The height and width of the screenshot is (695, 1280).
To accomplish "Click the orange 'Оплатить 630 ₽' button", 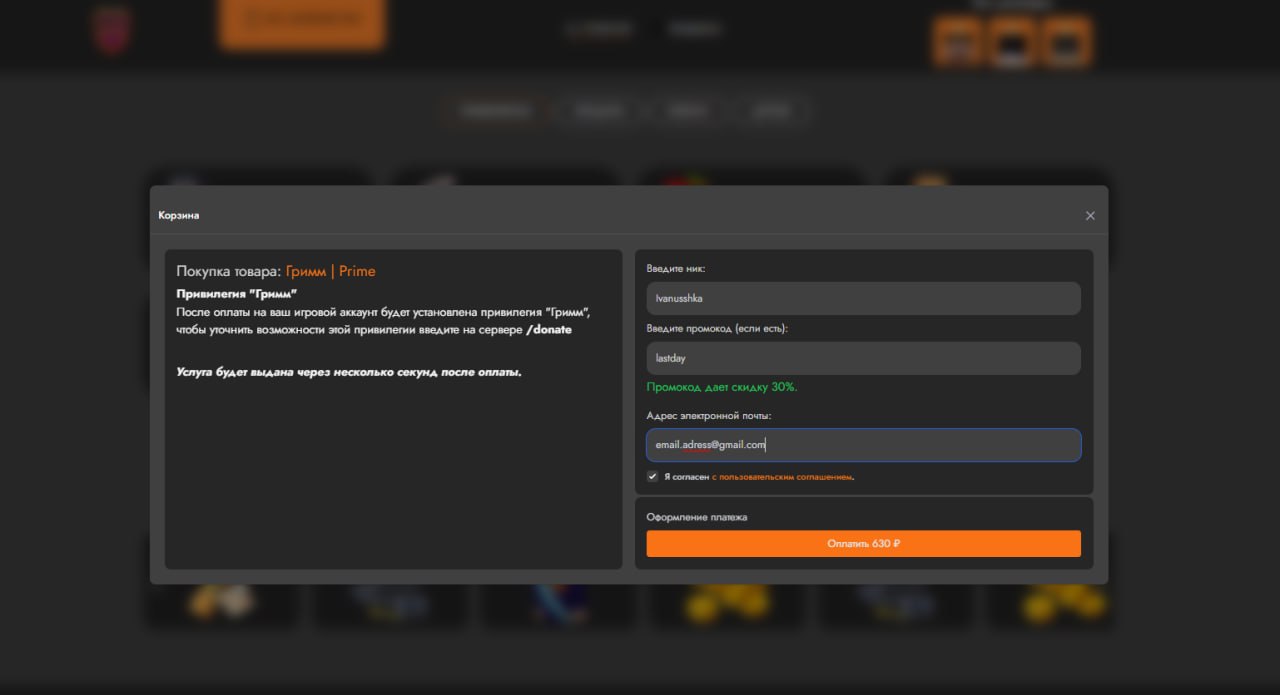I will [863, 544].
